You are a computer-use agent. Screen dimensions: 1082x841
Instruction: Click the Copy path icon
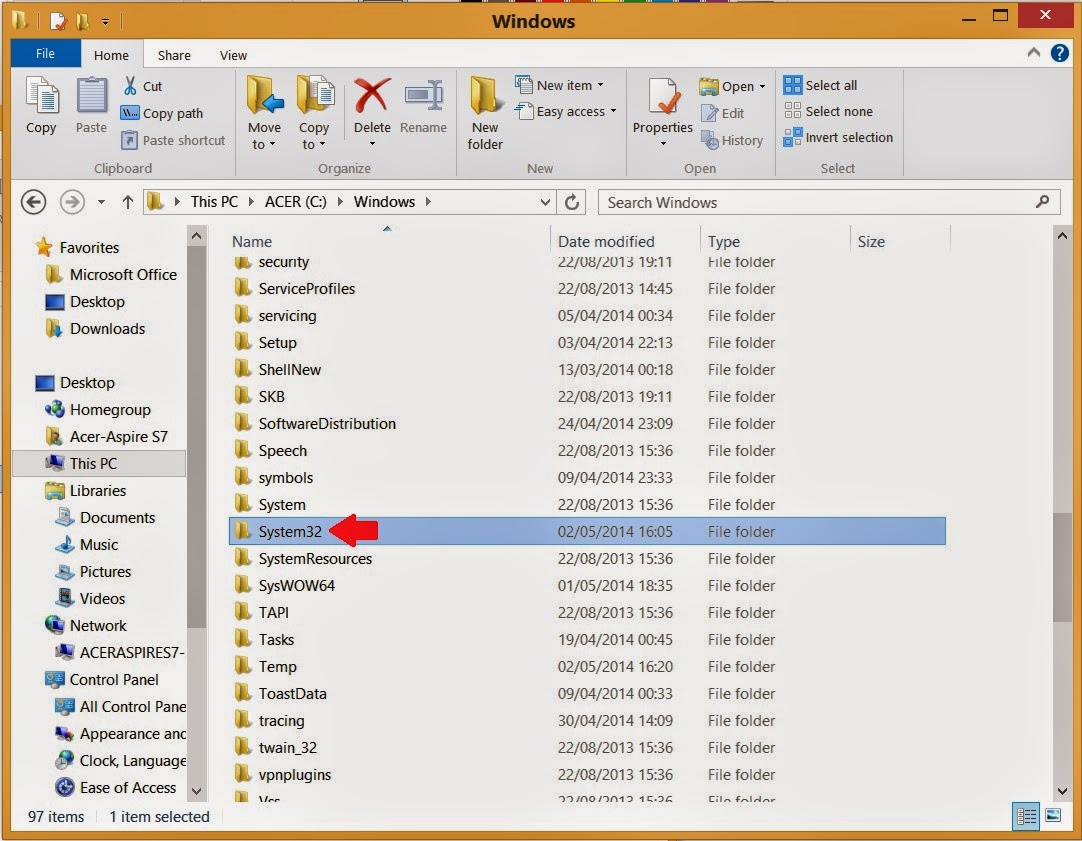tap(130, 113)
